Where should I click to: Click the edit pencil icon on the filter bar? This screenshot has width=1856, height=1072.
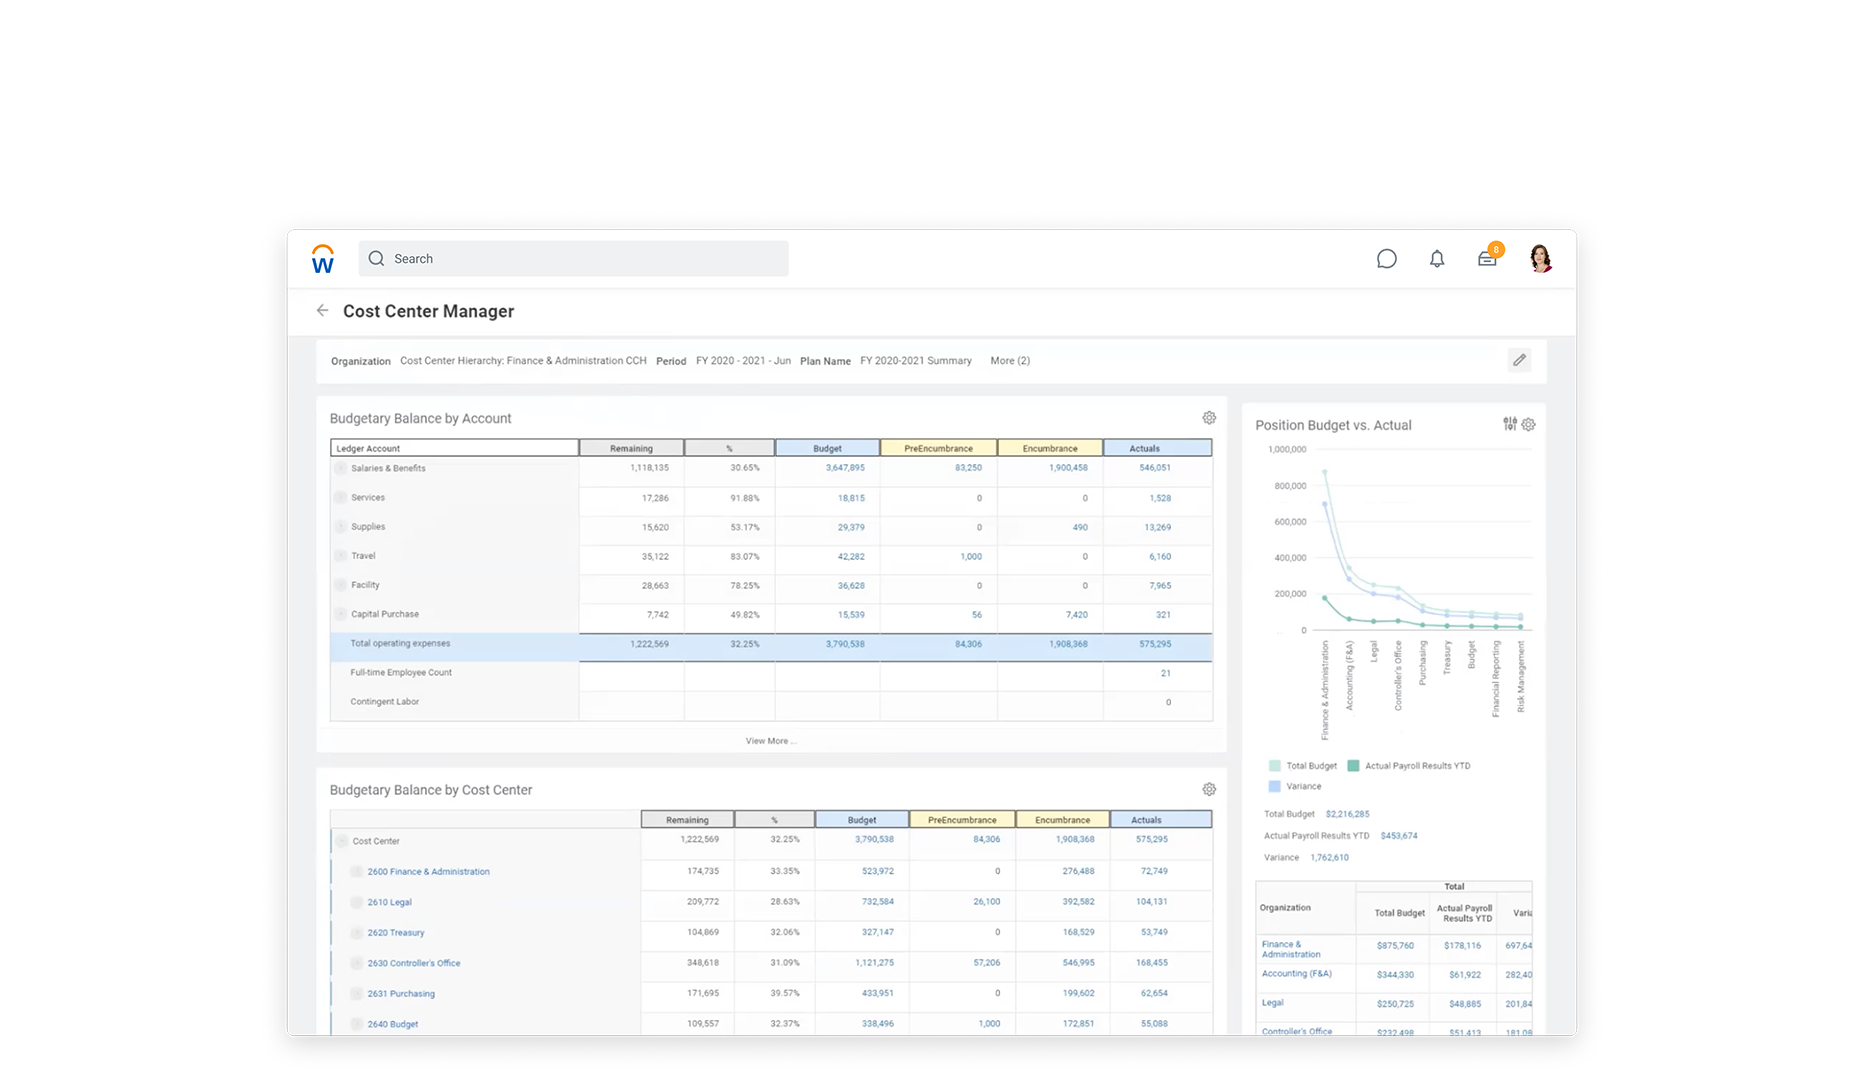(x=1520, y=360)
